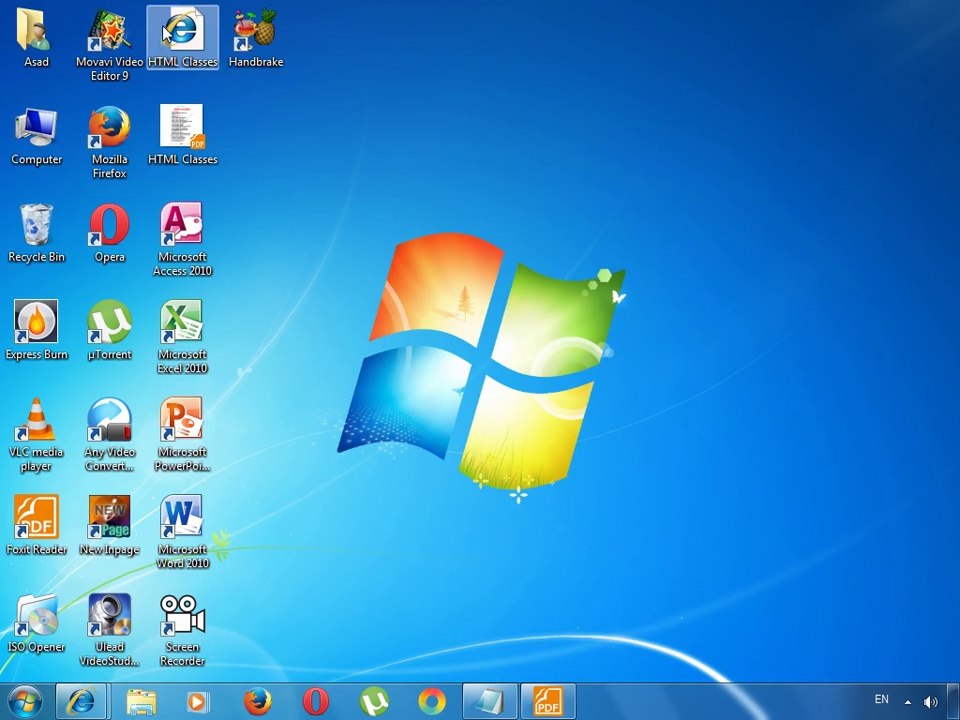Open the Asad user folder icon
The height and width of the screenshot is (720, 960).
[x=36, y=37]
